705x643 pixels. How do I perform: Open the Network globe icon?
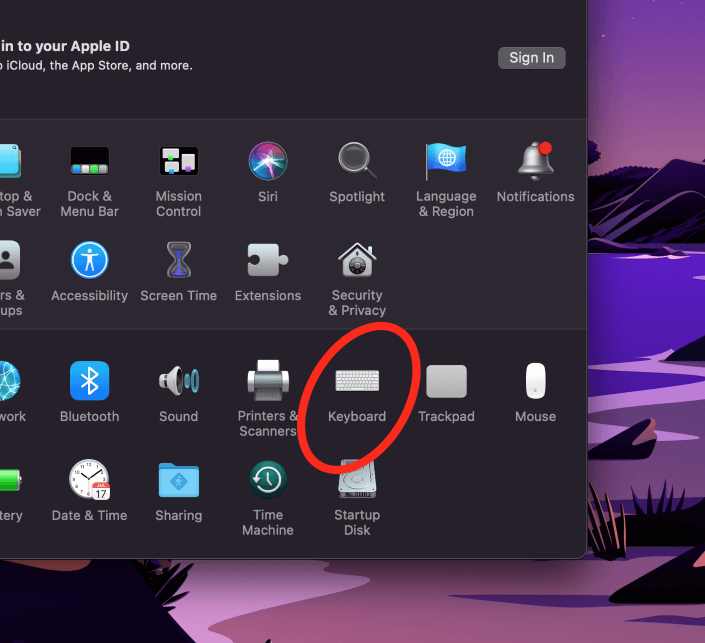coord(10,381)
